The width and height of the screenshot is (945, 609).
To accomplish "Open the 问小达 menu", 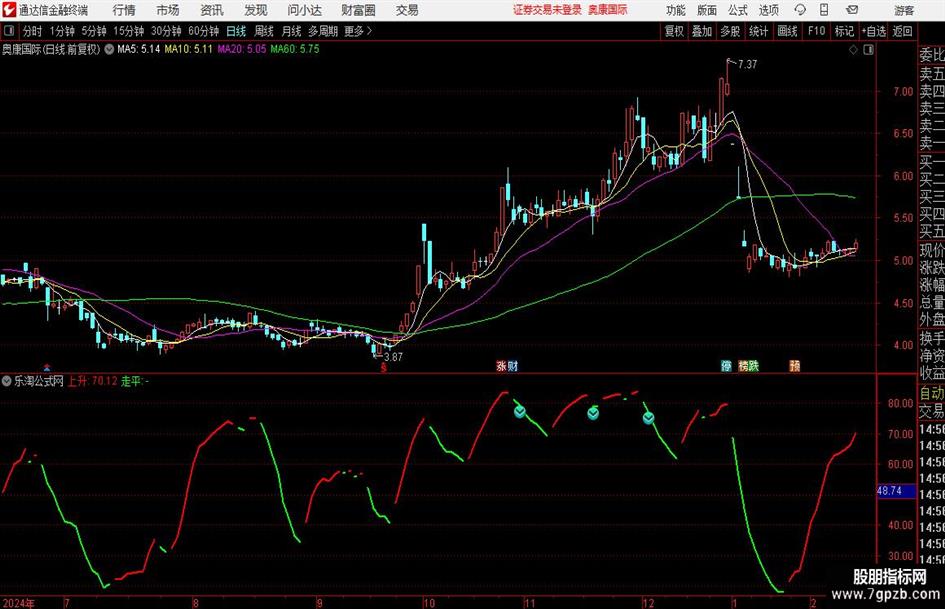I will coord(304,10).
